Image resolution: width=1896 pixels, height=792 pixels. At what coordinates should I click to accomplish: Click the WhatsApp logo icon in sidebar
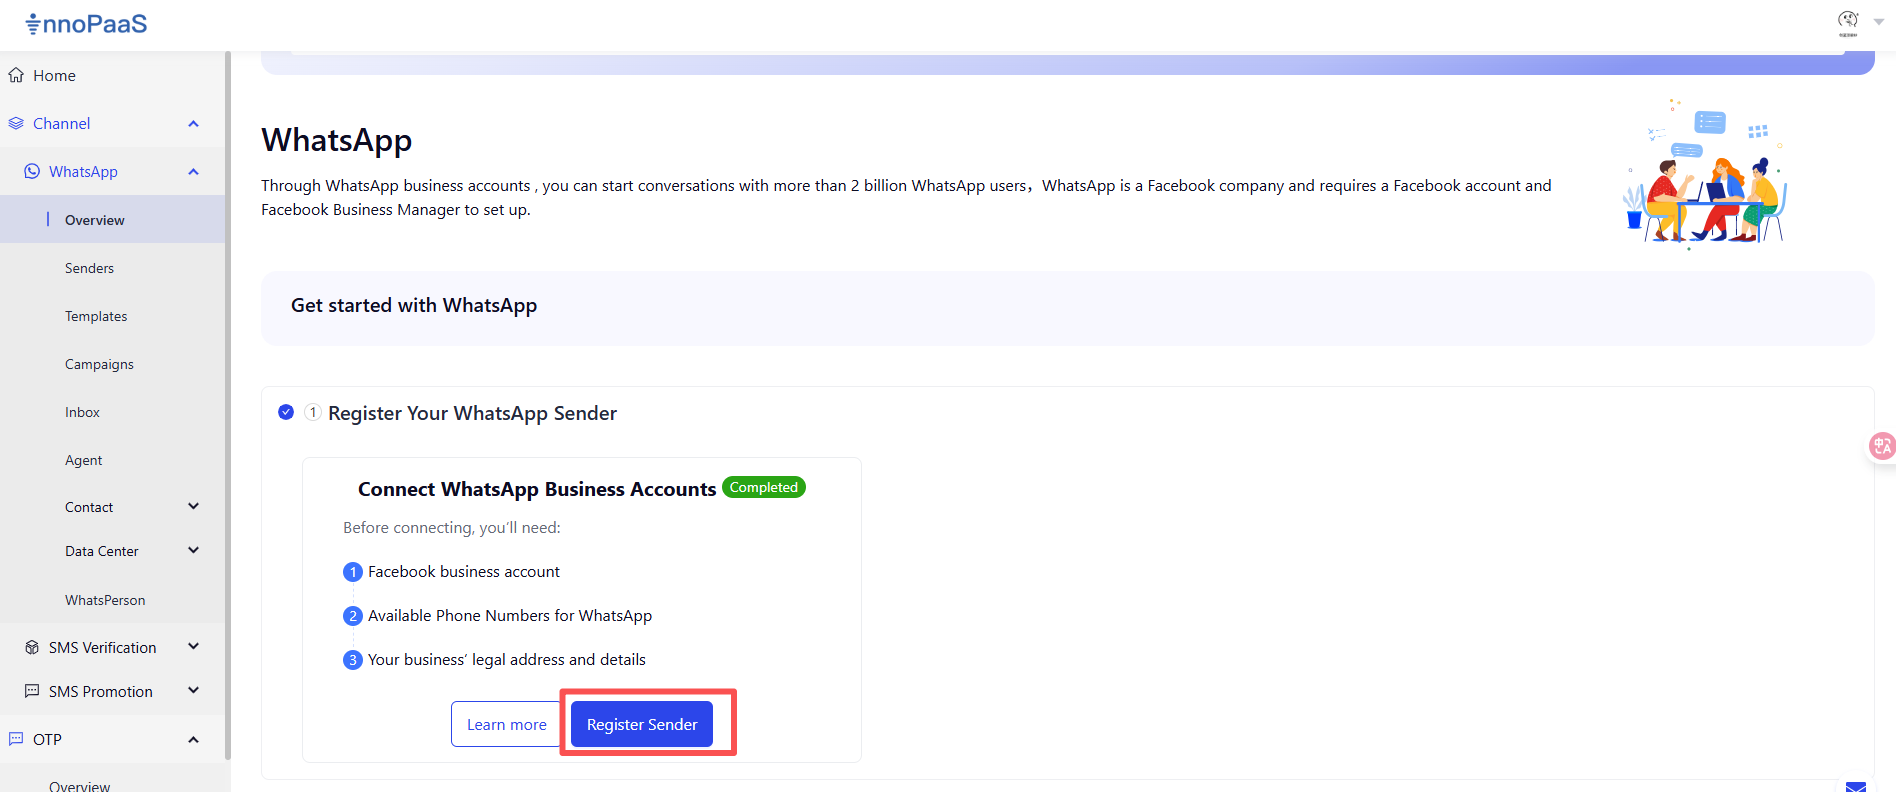tap(32, 171)
